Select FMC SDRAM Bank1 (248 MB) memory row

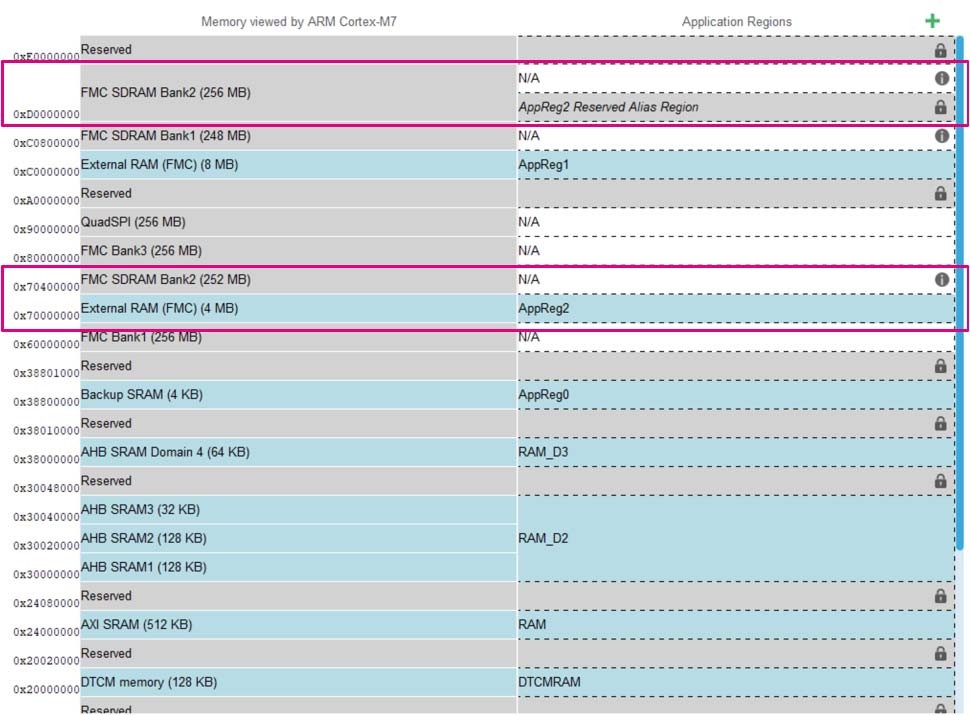click(298, 136)
